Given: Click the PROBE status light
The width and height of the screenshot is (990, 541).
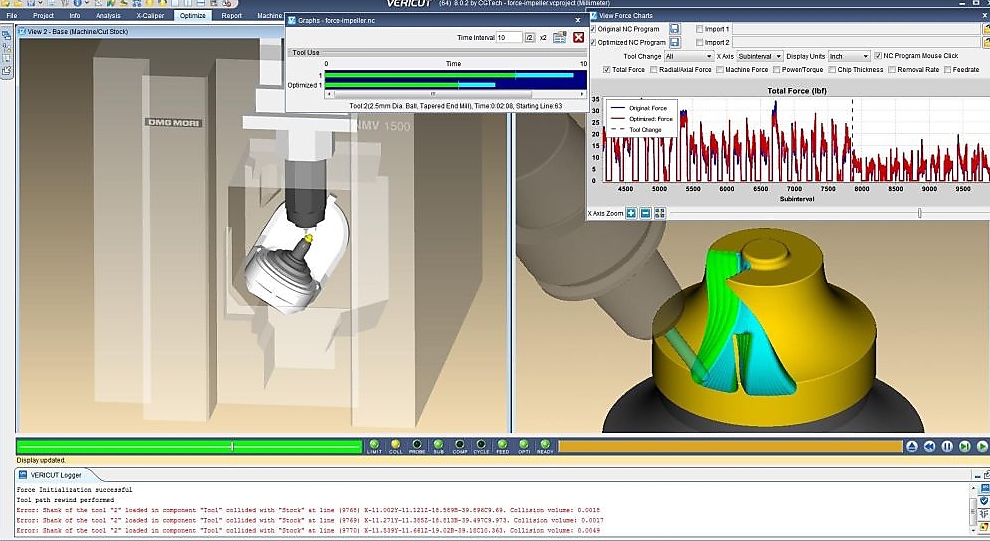Looking at the screenshot, I should coord(417,446).
